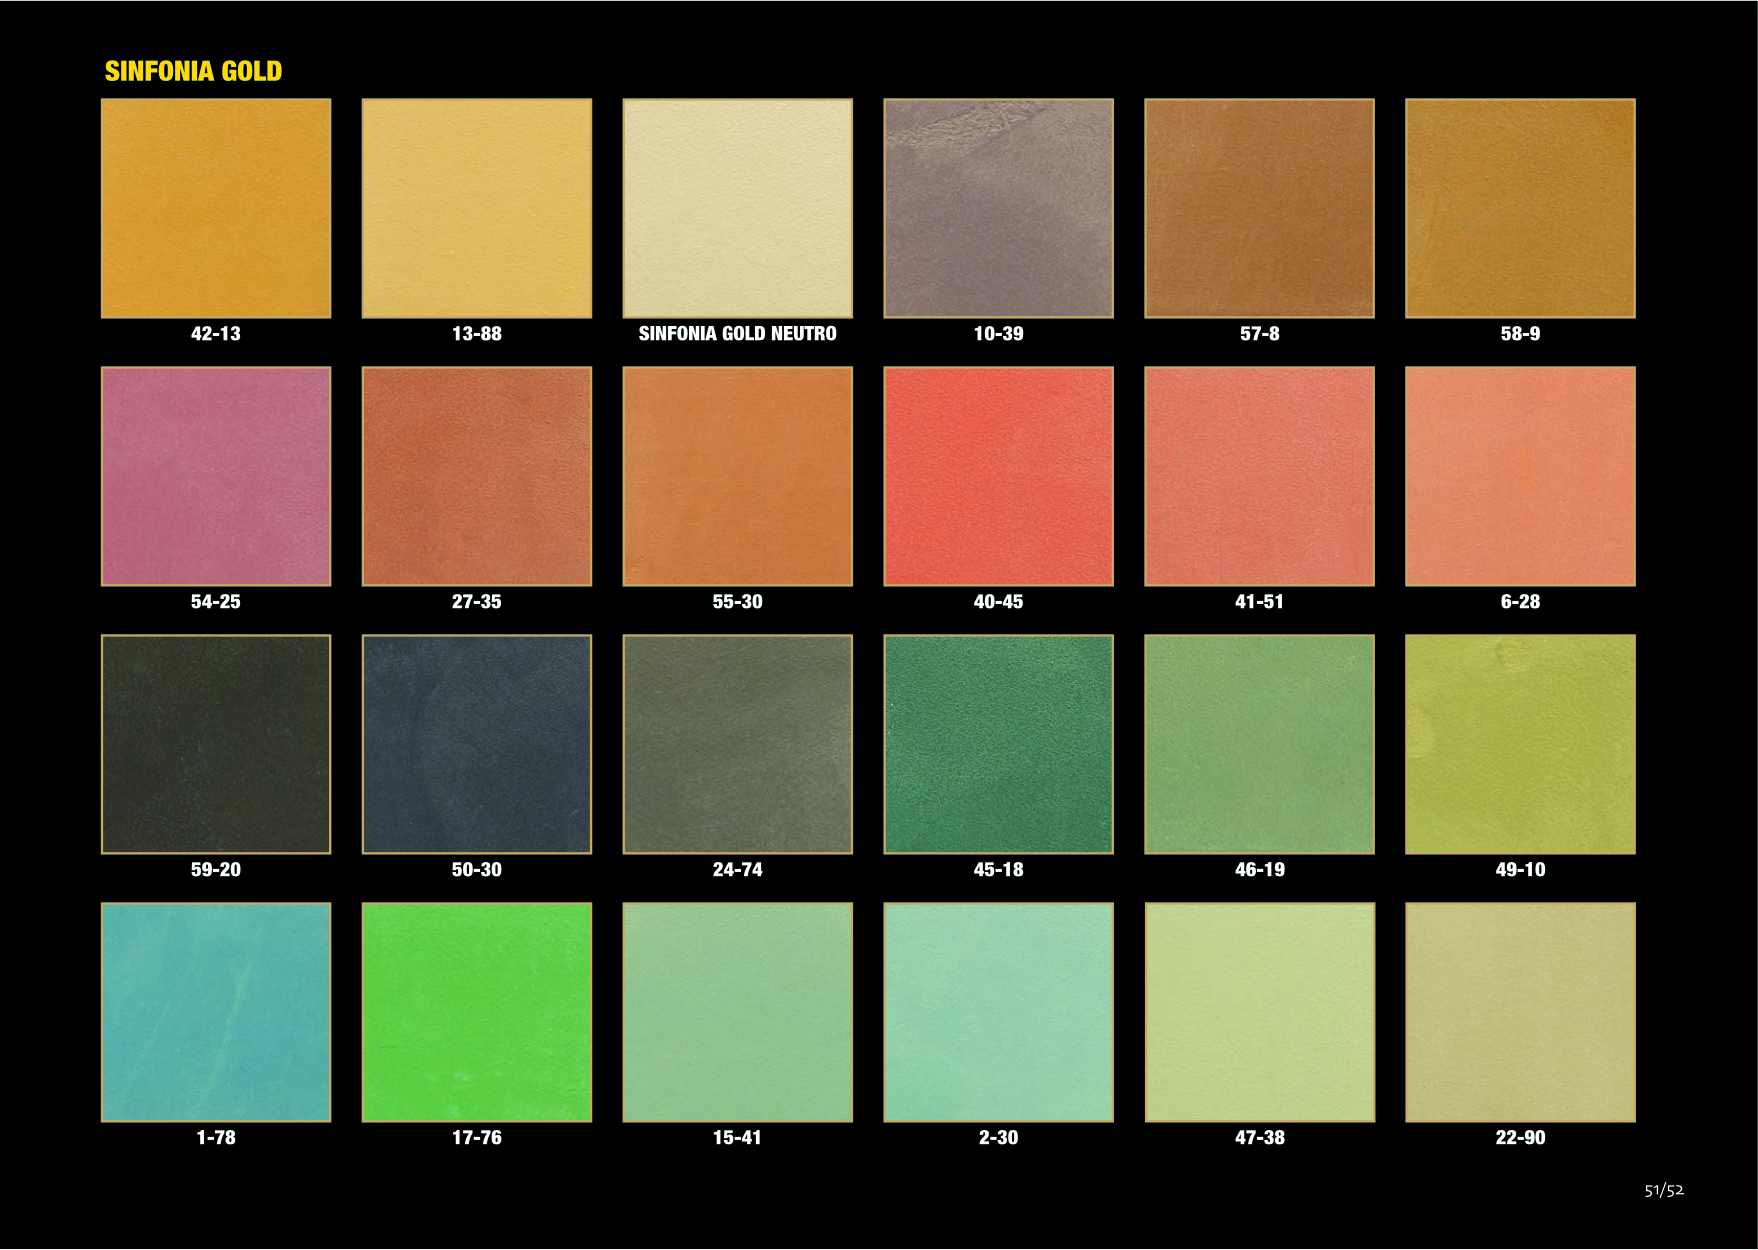Click the label text 49-10
Image resolution: width=1758 pixels, height=1250 pixels.
point(1520,870)
